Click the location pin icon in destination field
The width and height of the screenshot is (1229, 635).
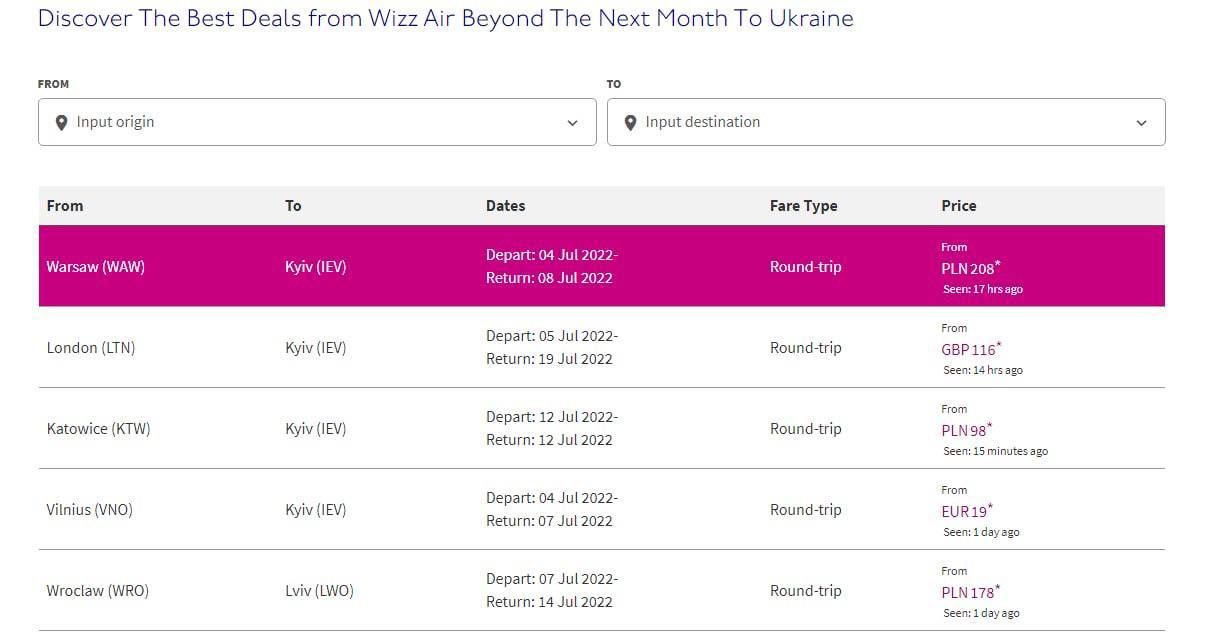[630, 123]
